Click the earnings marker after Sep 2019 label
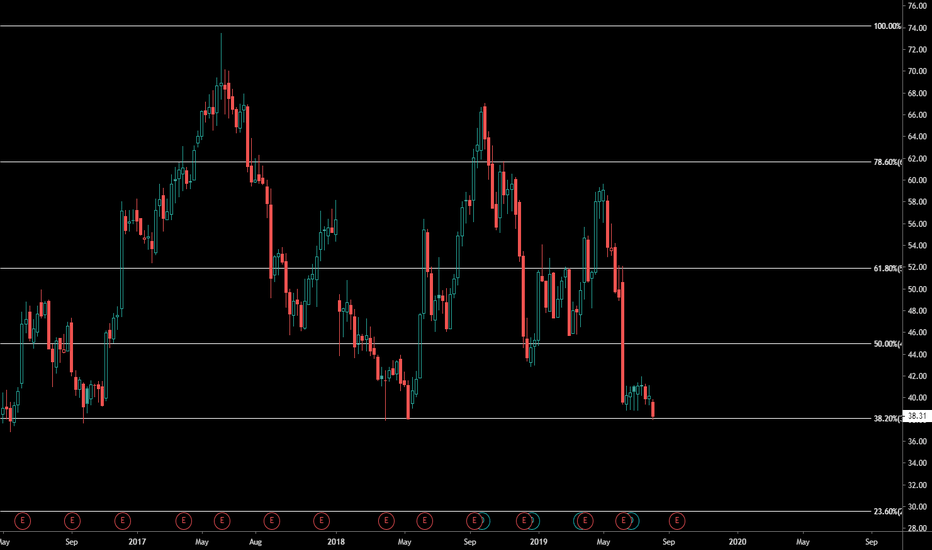This screenshot has height=550, width=932. click(677, 521)
